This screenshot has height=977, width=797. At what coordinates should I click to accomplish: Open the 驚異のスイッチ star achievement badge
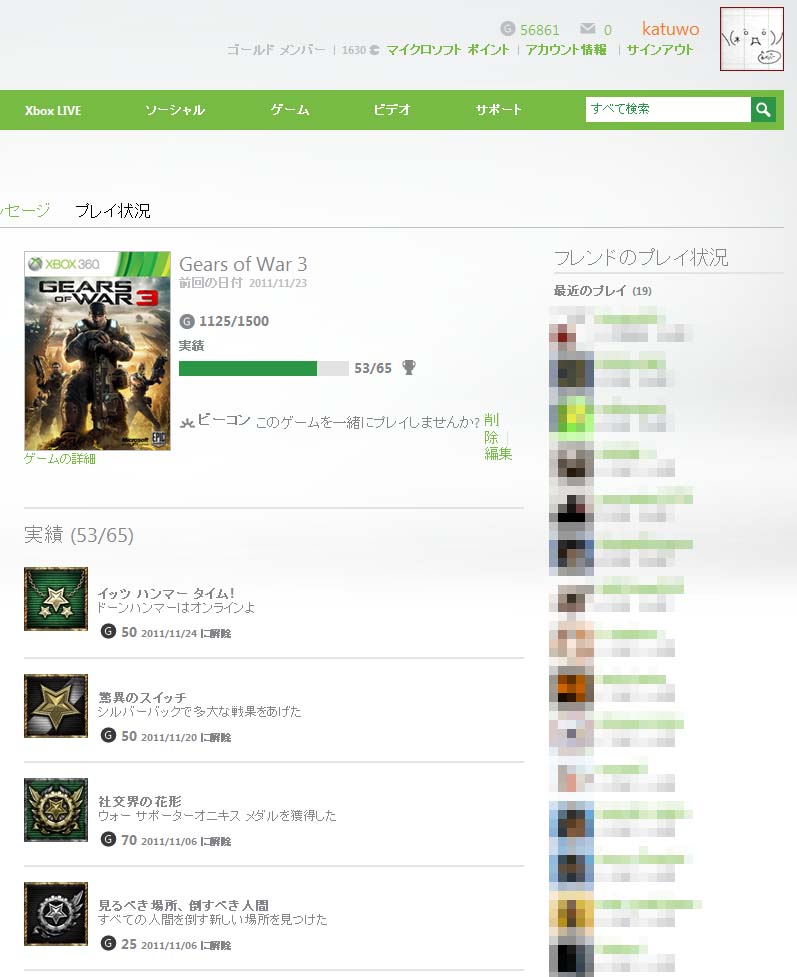pos(56,705)
